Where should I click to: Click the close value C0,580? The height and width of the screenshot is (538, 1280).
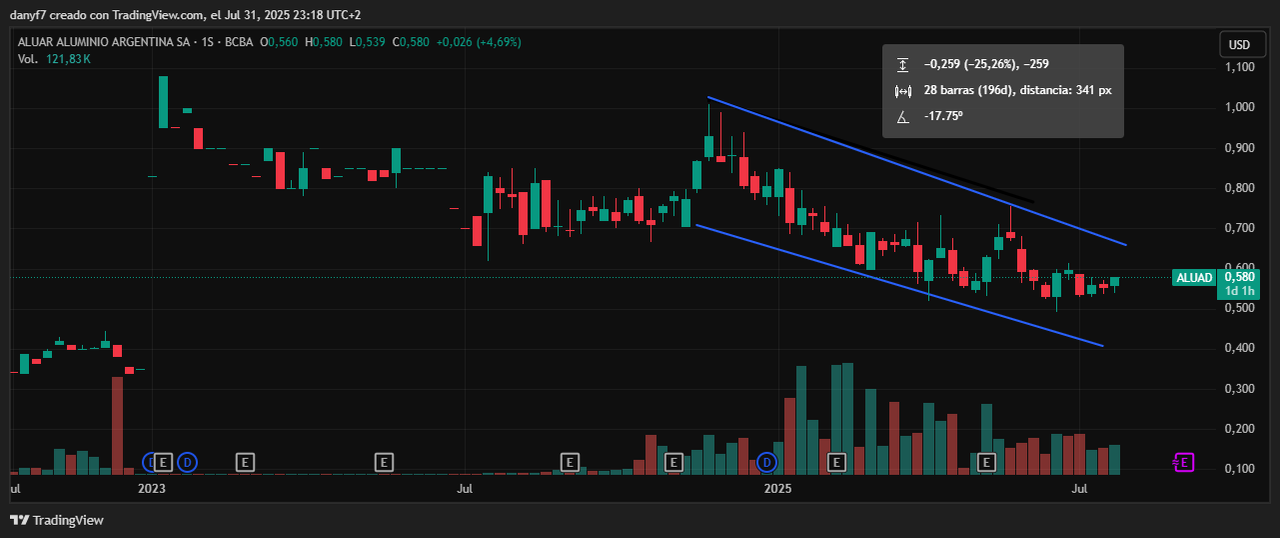[411, 42]
